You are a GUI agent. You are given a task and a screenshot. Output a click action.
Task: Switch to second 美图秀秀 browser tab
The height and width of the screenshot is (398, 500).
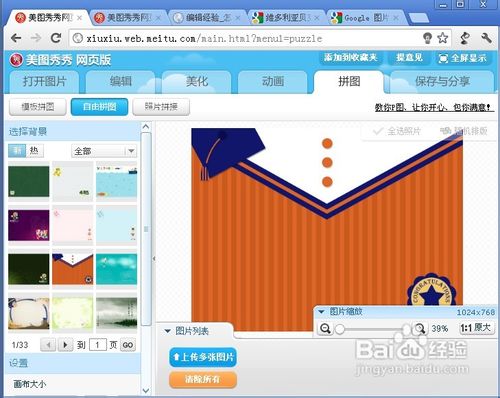(128, 18)
